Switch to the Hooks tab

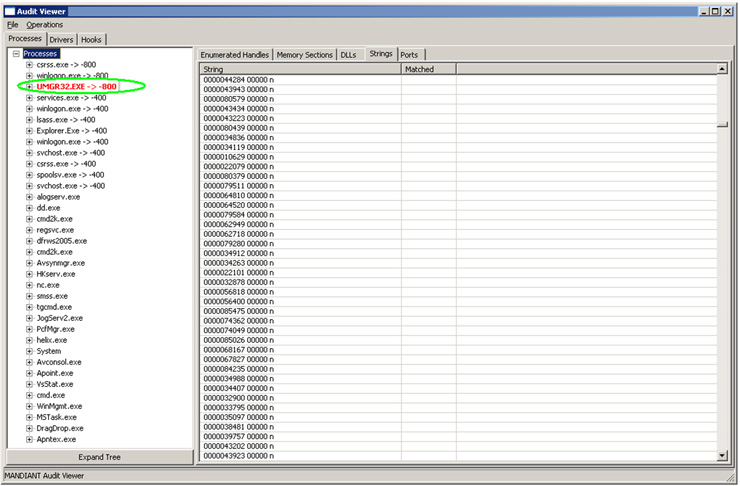pyautogui.click(x=91, y=40)
